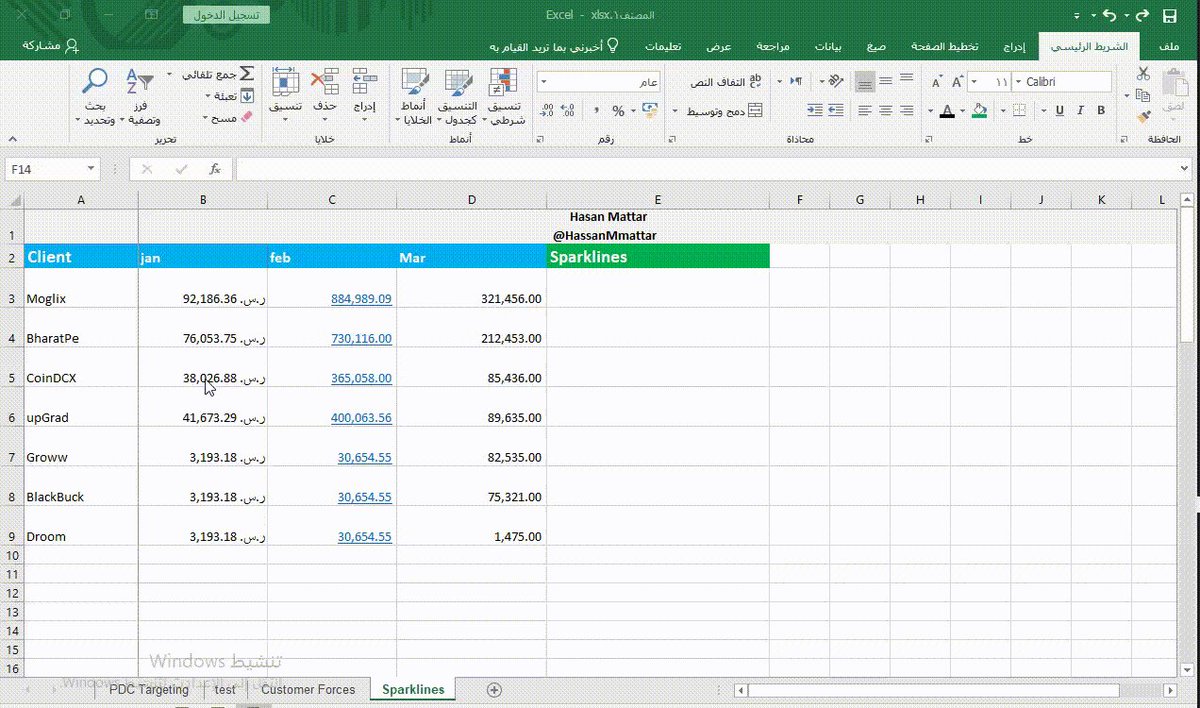This screenshot has width=1200, height=708.
Task: Expand the Fill (تعبئة) dropdown
Action: [207, 96]
